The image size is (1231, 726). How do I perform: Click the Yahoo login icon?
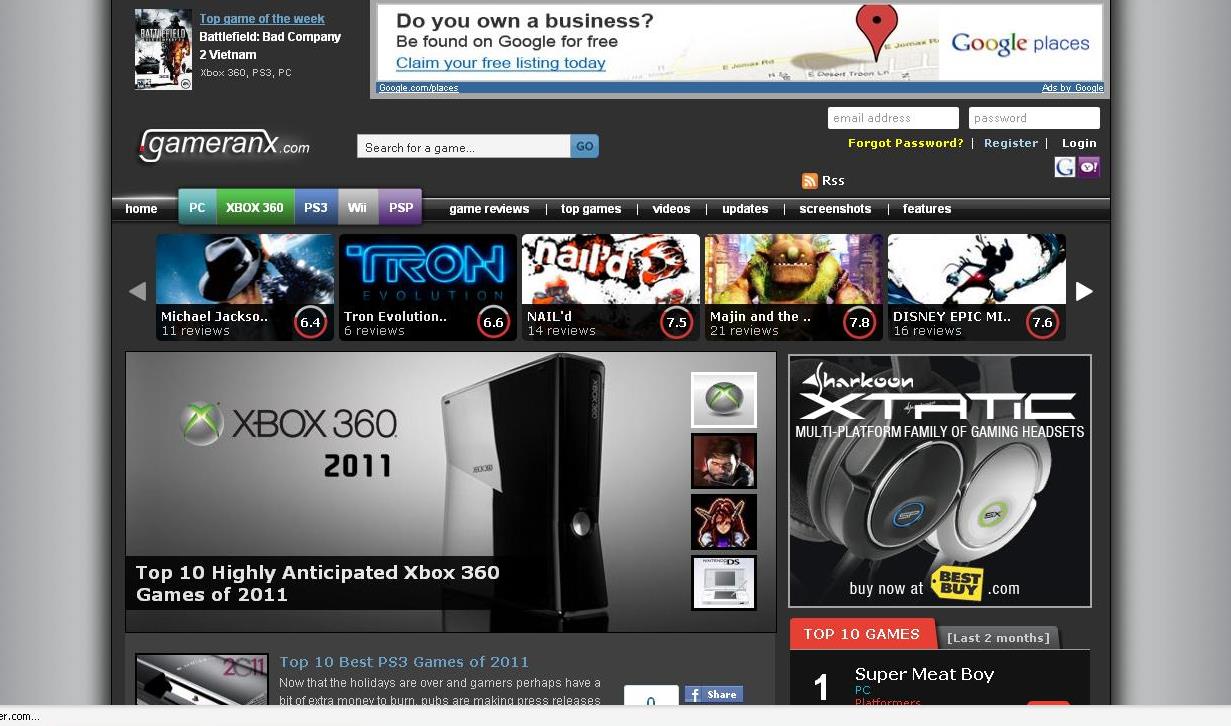tap(1089, 167)
